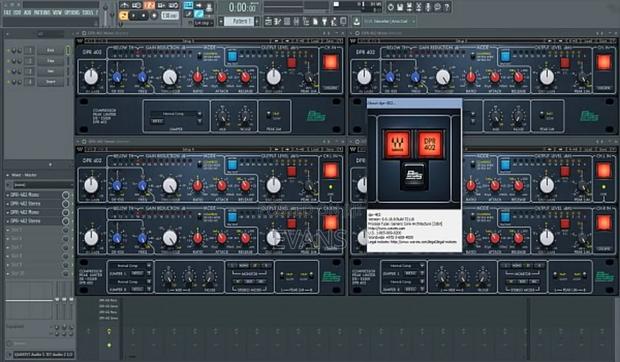Toggle the orange countdown-before-recording button
The height and width of the screenshot is (362, 620).
tap(149, 6)
